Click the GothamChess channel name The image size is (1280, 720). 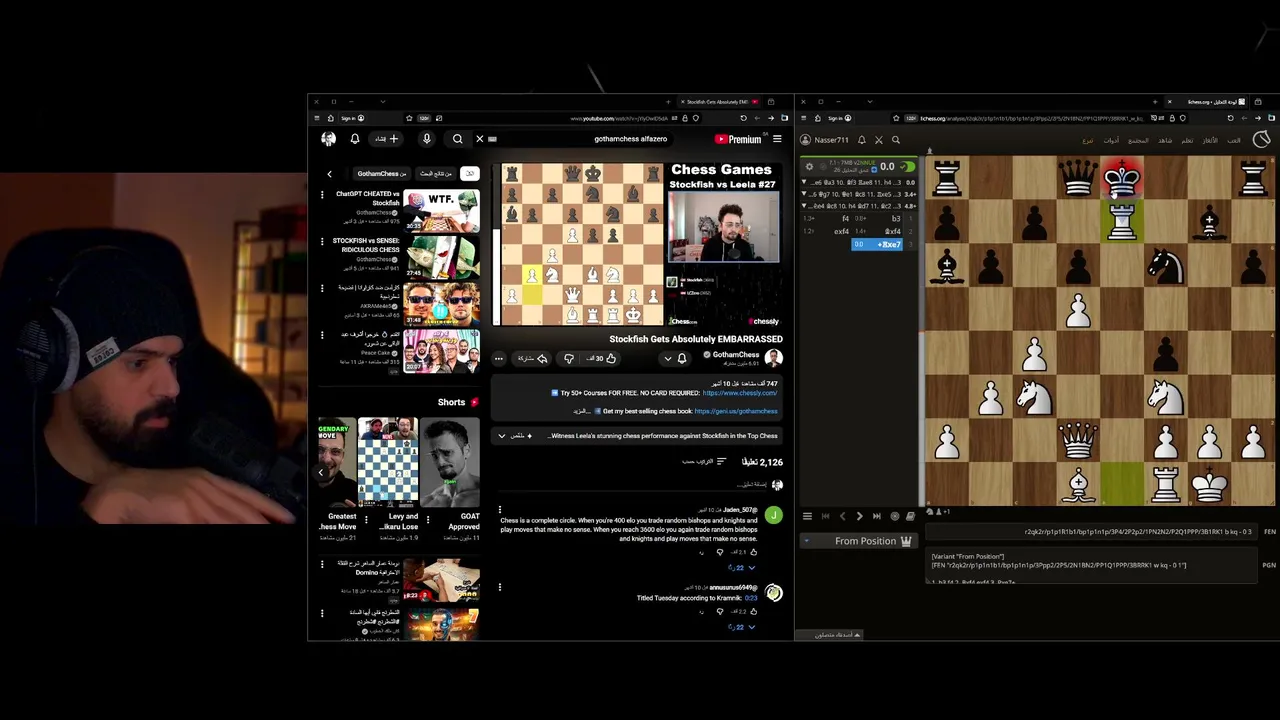(x=735, y=355)
